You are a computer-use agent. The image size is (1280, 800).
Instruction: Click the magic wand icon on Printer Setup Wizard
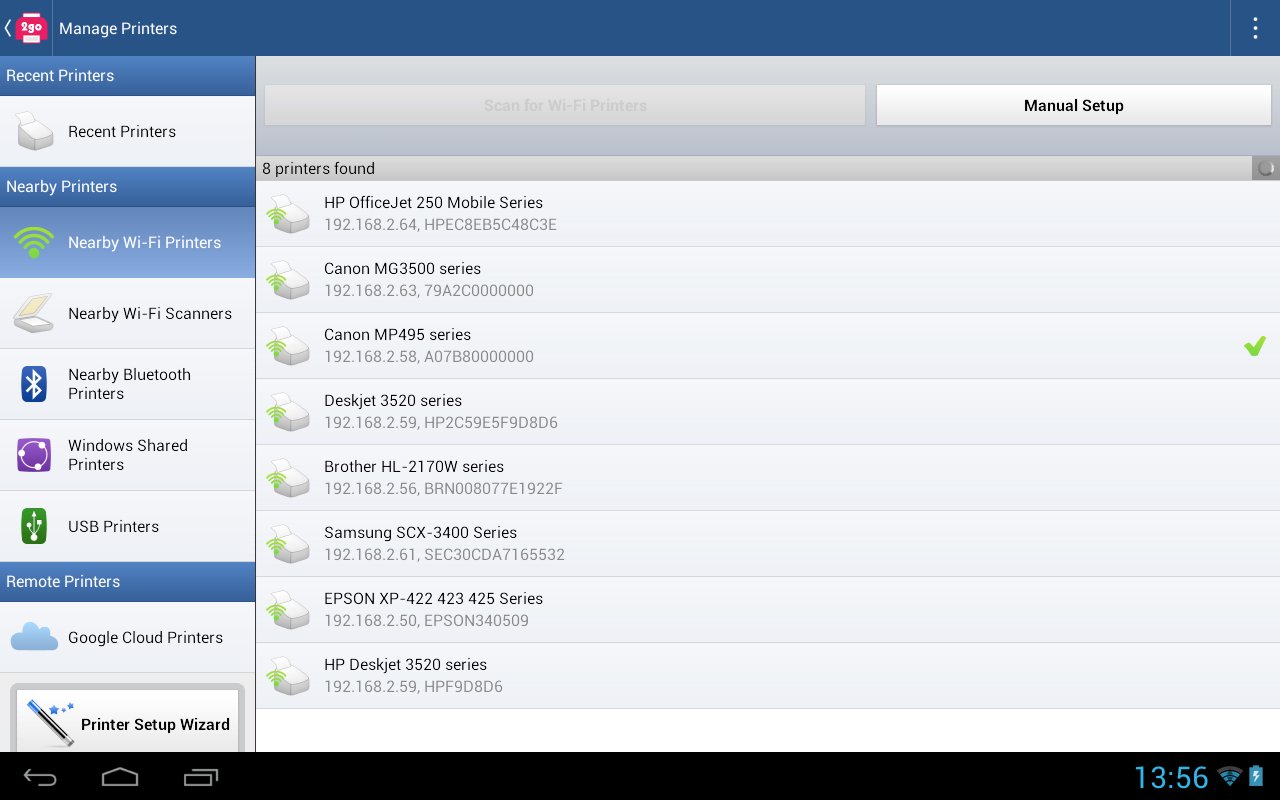point(50,723)
